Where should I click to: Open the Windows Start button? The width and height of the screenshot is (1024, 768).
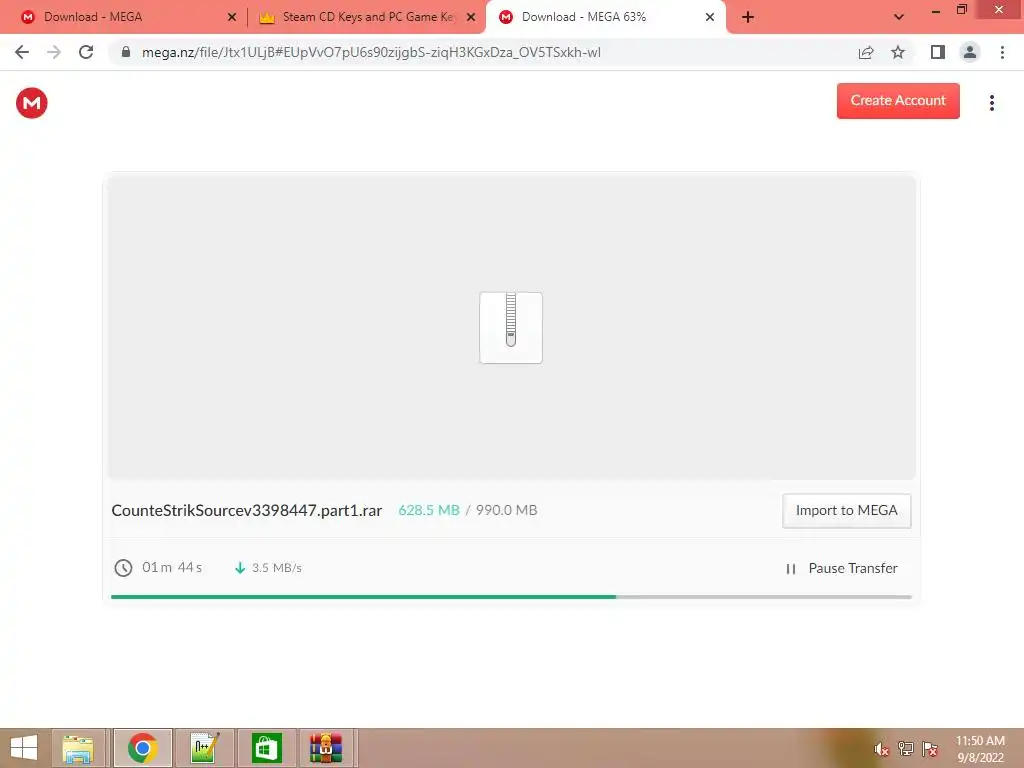pos(24,748)
